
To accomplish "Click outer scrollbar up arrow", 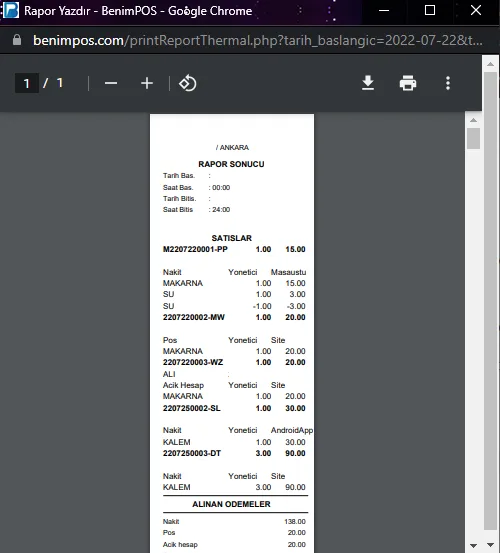I will click(490, 64).
